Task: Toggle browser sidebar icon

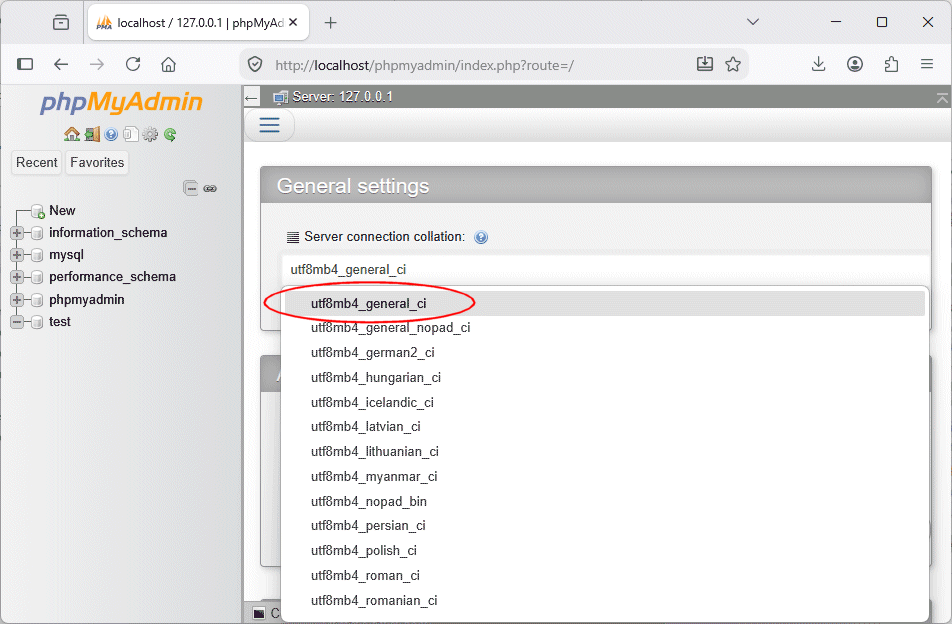Action: point(25,64)
